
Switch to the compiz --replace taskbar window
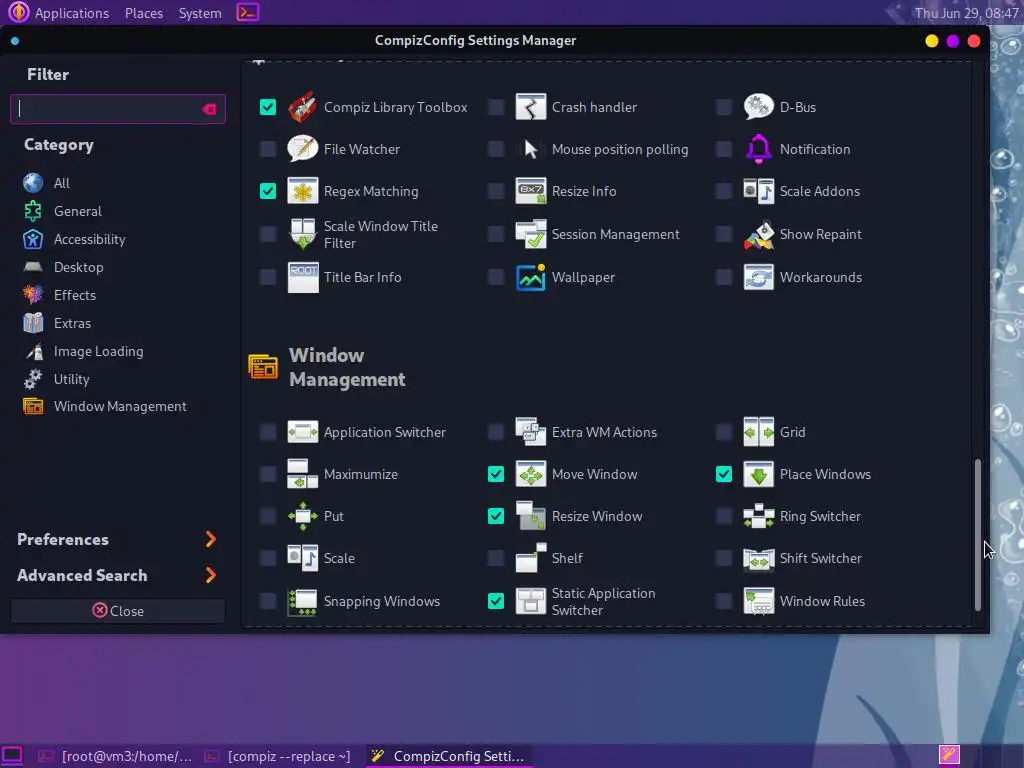278,756
